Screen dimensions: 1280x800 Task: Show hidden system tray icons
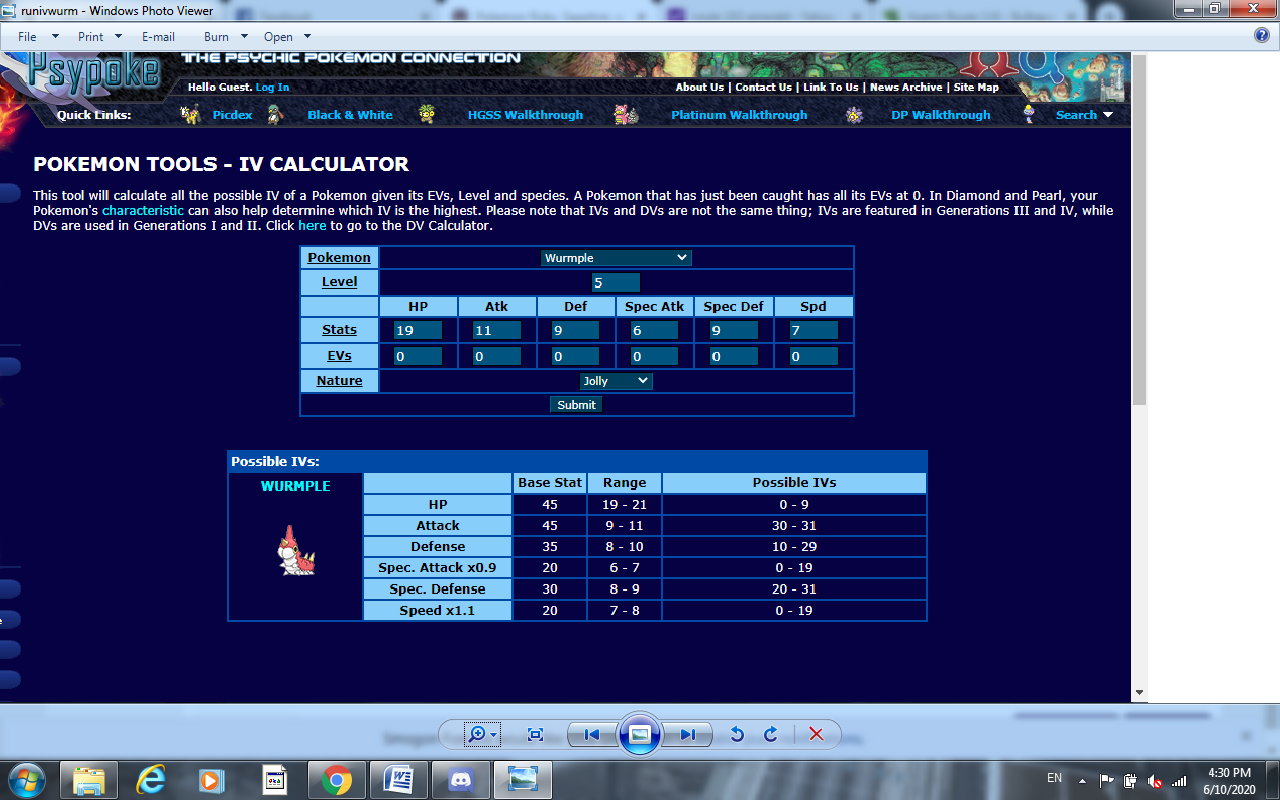pos(1082,781)
